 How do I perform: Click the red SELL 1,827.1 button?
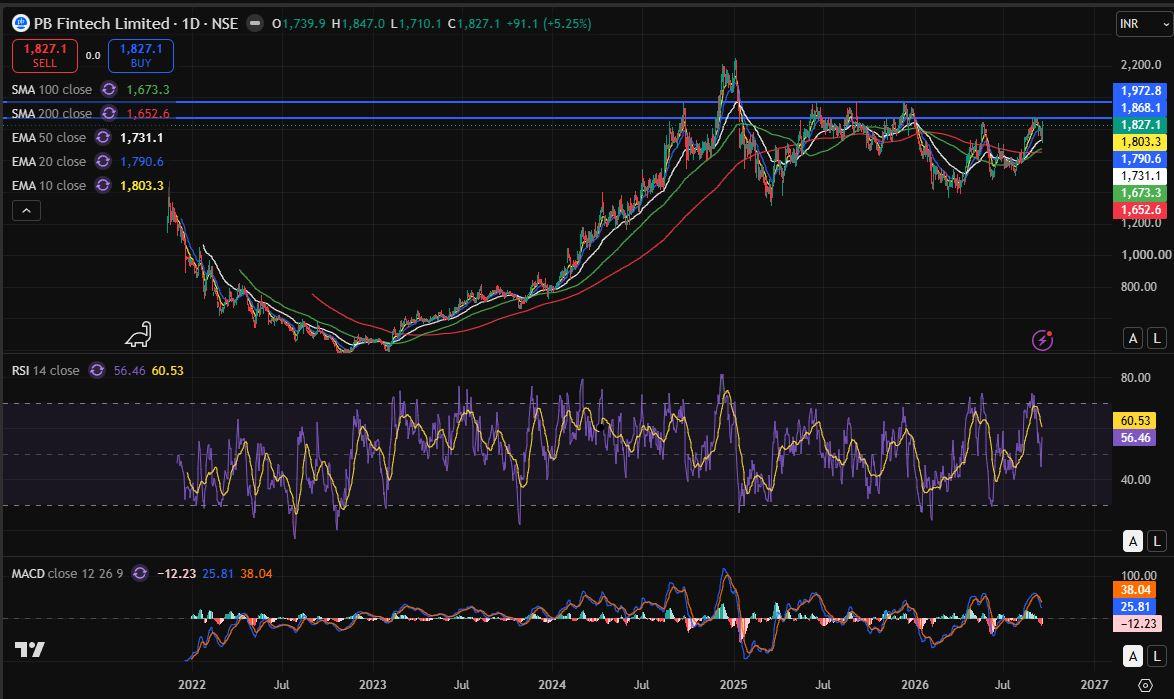[x=45, y=55]
